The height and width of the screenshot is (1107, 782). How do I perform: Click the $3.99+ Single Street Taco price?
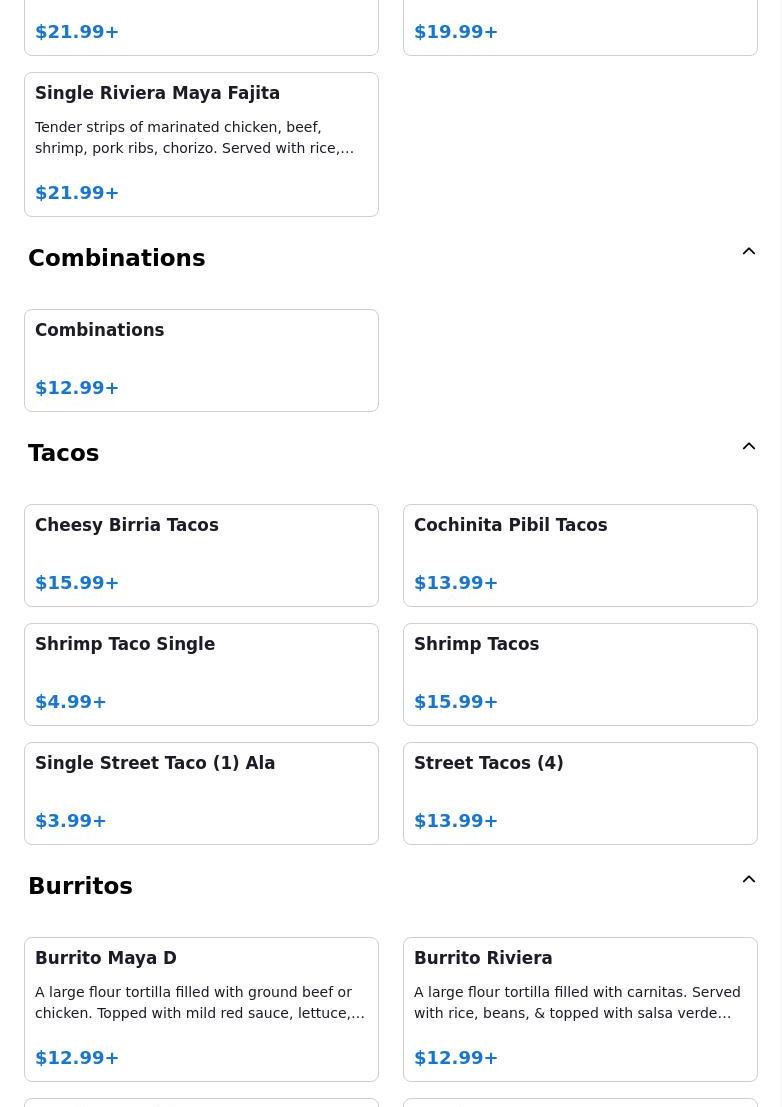click(71, 821)
